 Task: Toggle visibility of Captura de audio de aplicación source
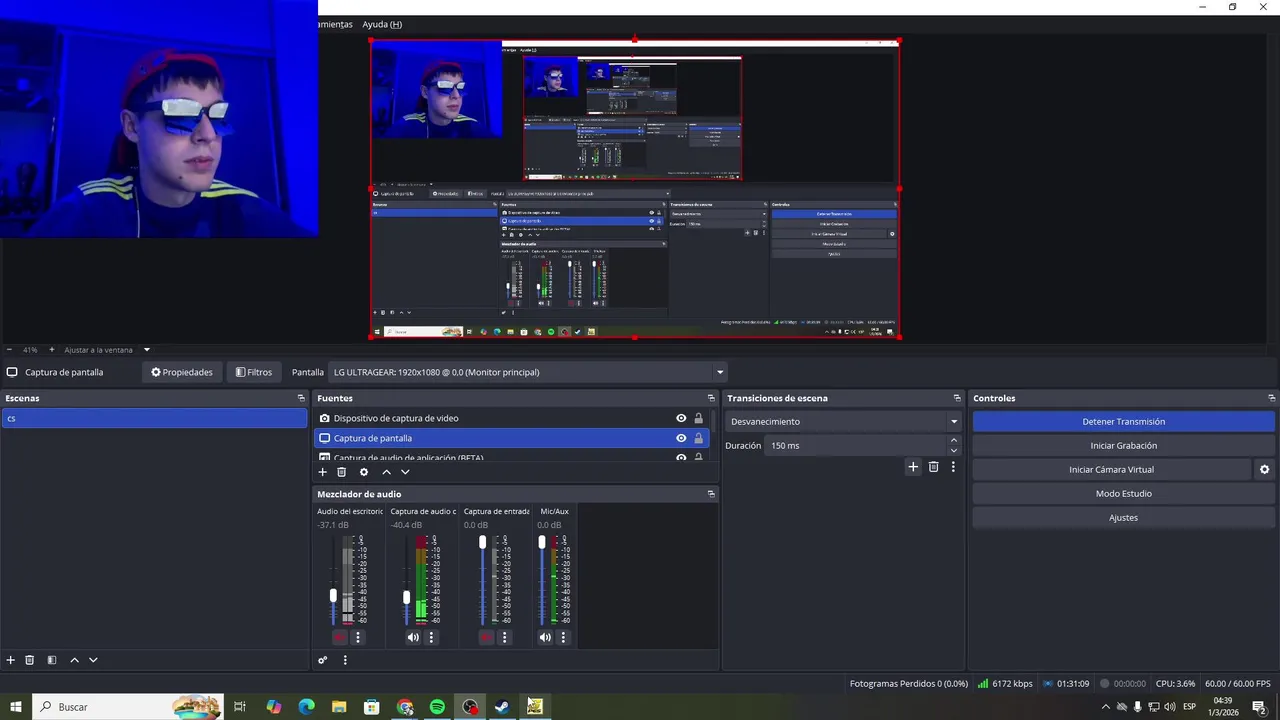[x=681, y=458]
